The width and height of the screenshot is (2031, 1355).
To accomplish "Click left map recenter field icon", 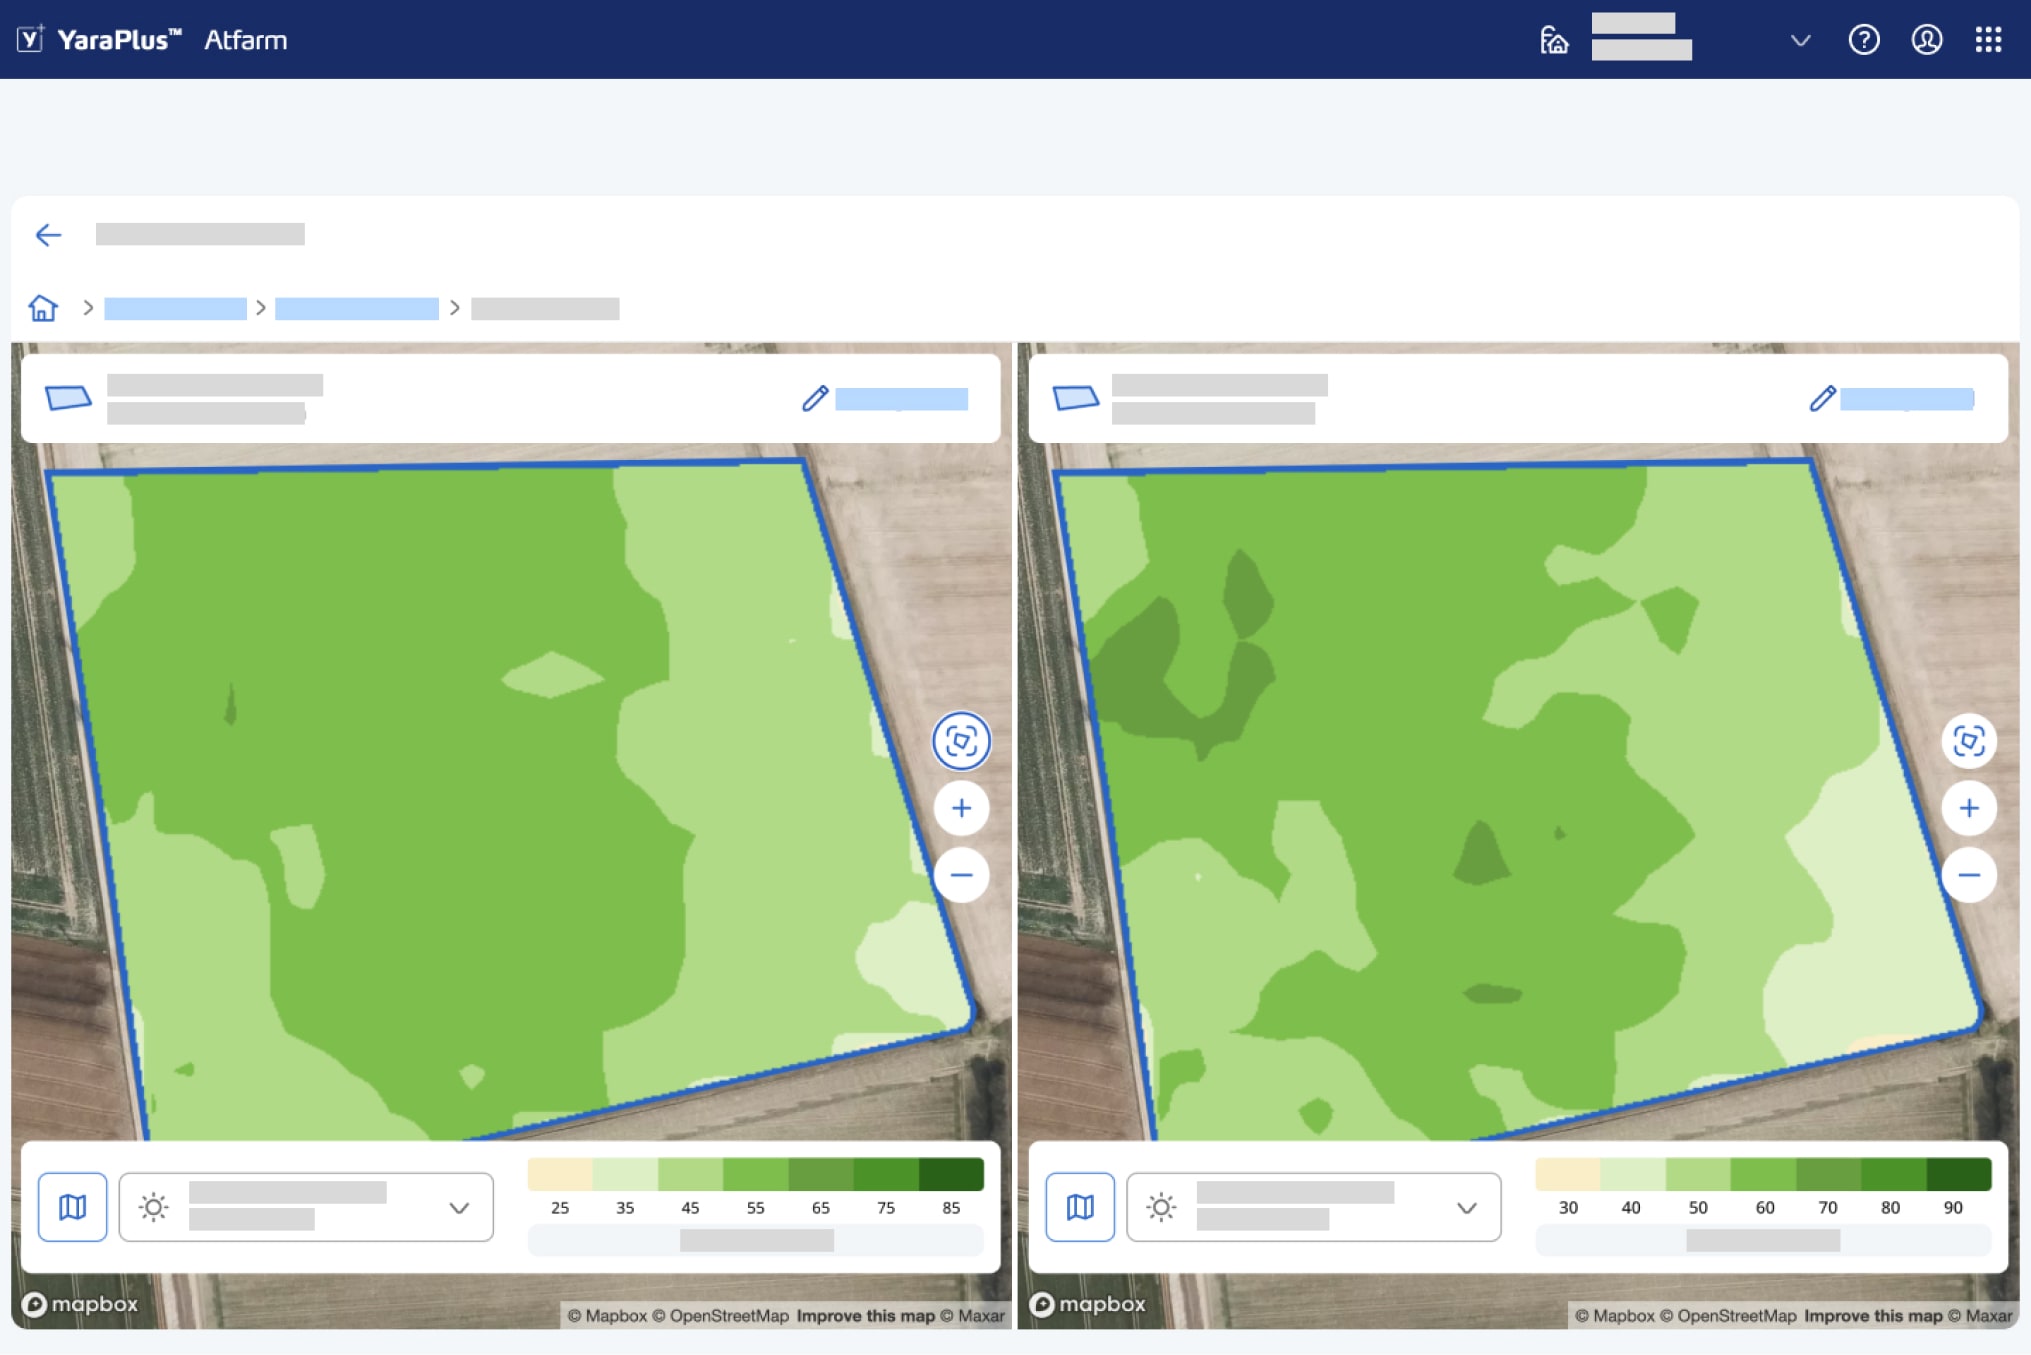I will [x=961, y=741].
